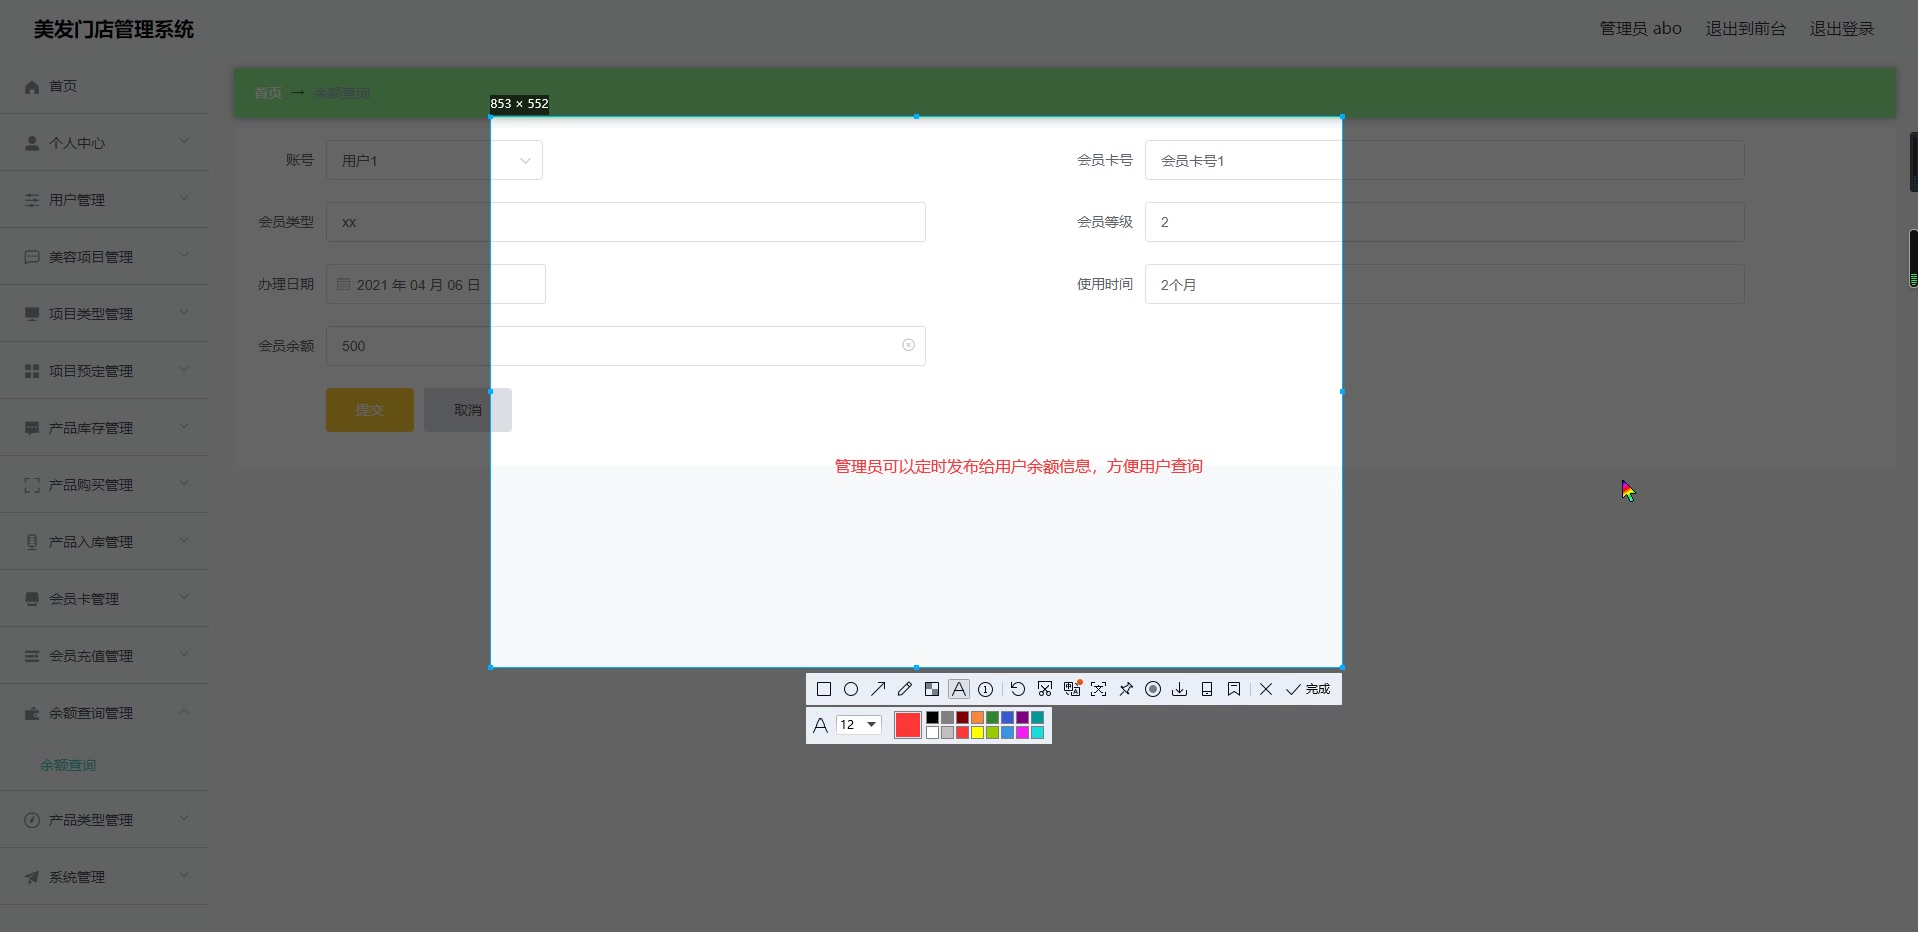Click the paper plane icon beside 系统管理

[32, 877]
